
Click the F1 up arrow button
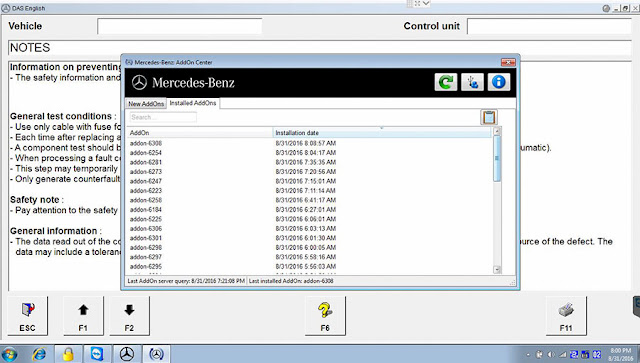[83, 316]
